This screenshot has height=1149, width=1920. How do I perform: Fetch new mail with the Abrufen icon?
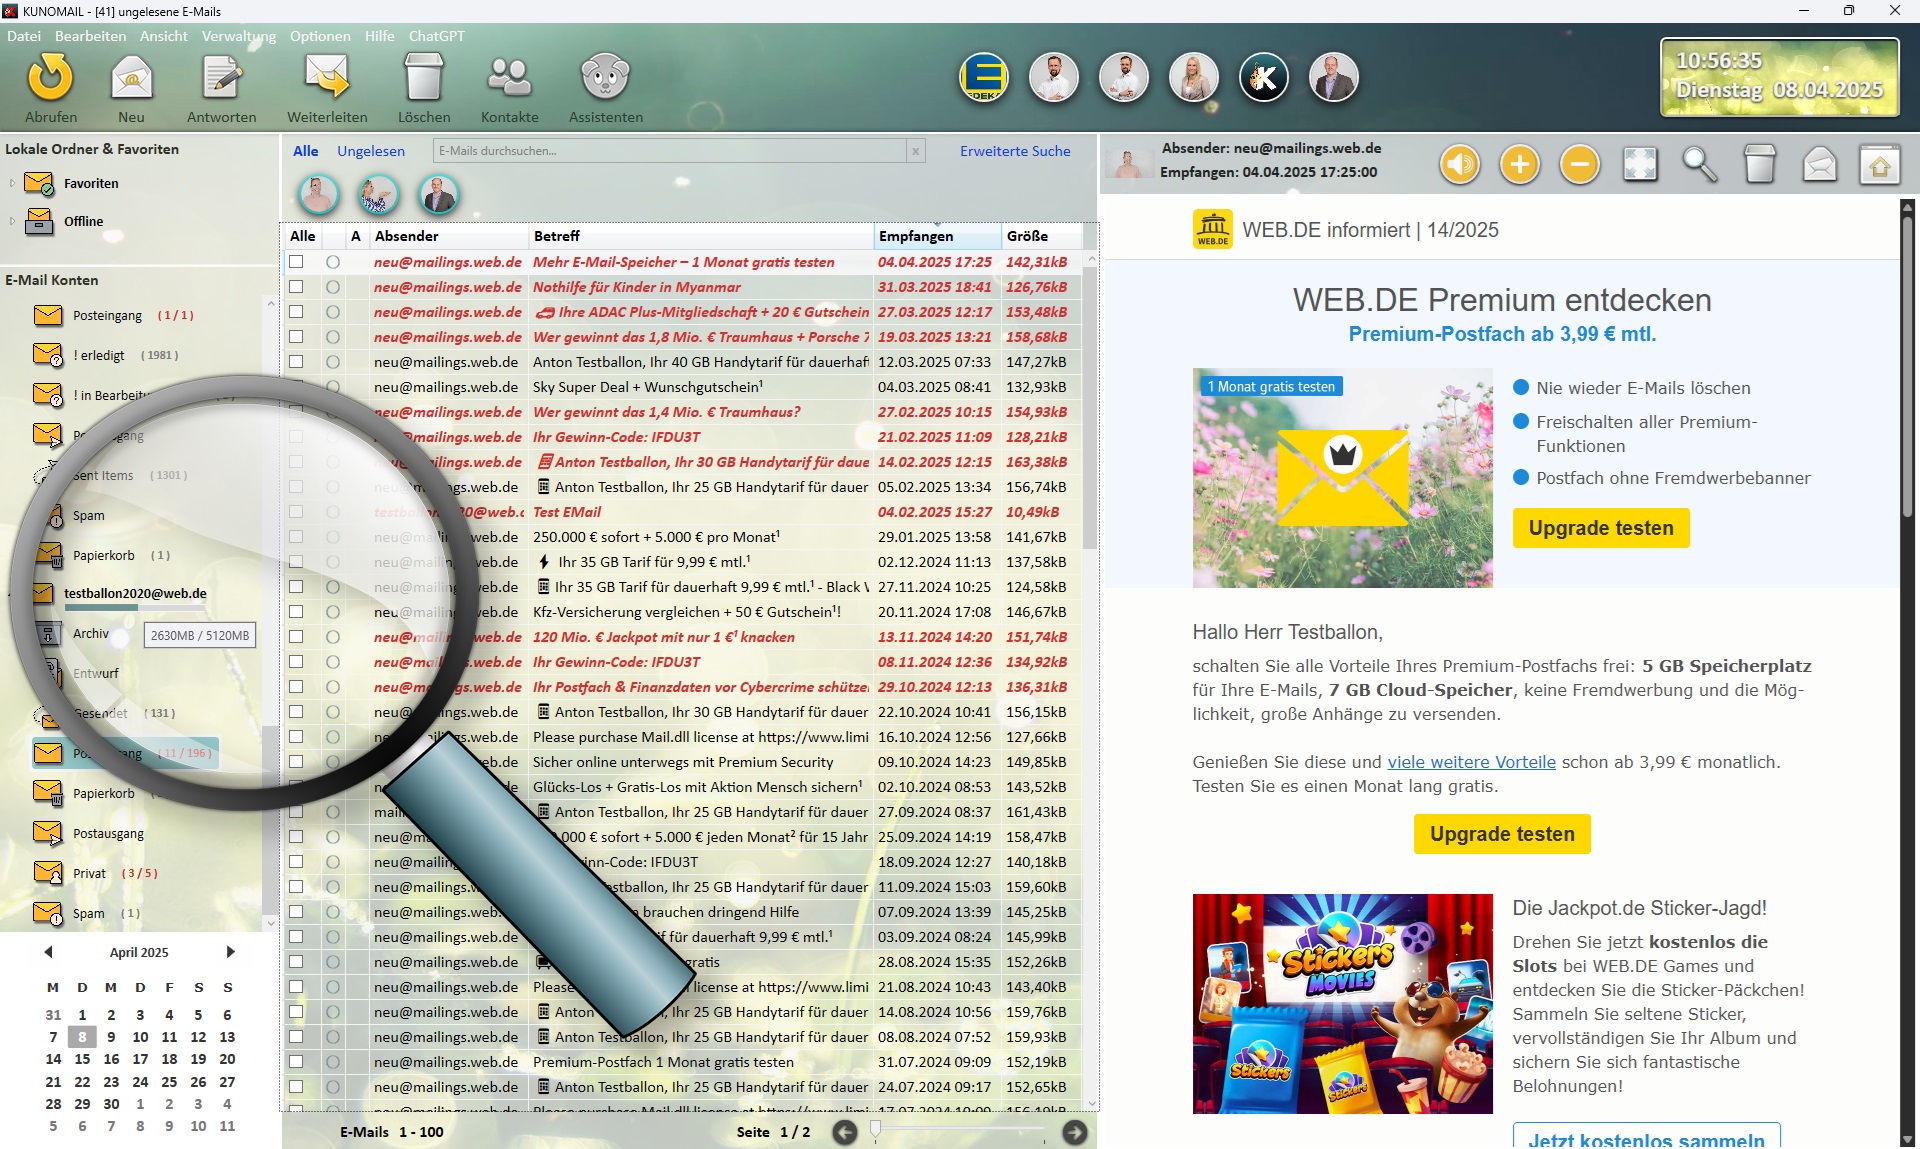pyautogui.click(x=51, y=78)
